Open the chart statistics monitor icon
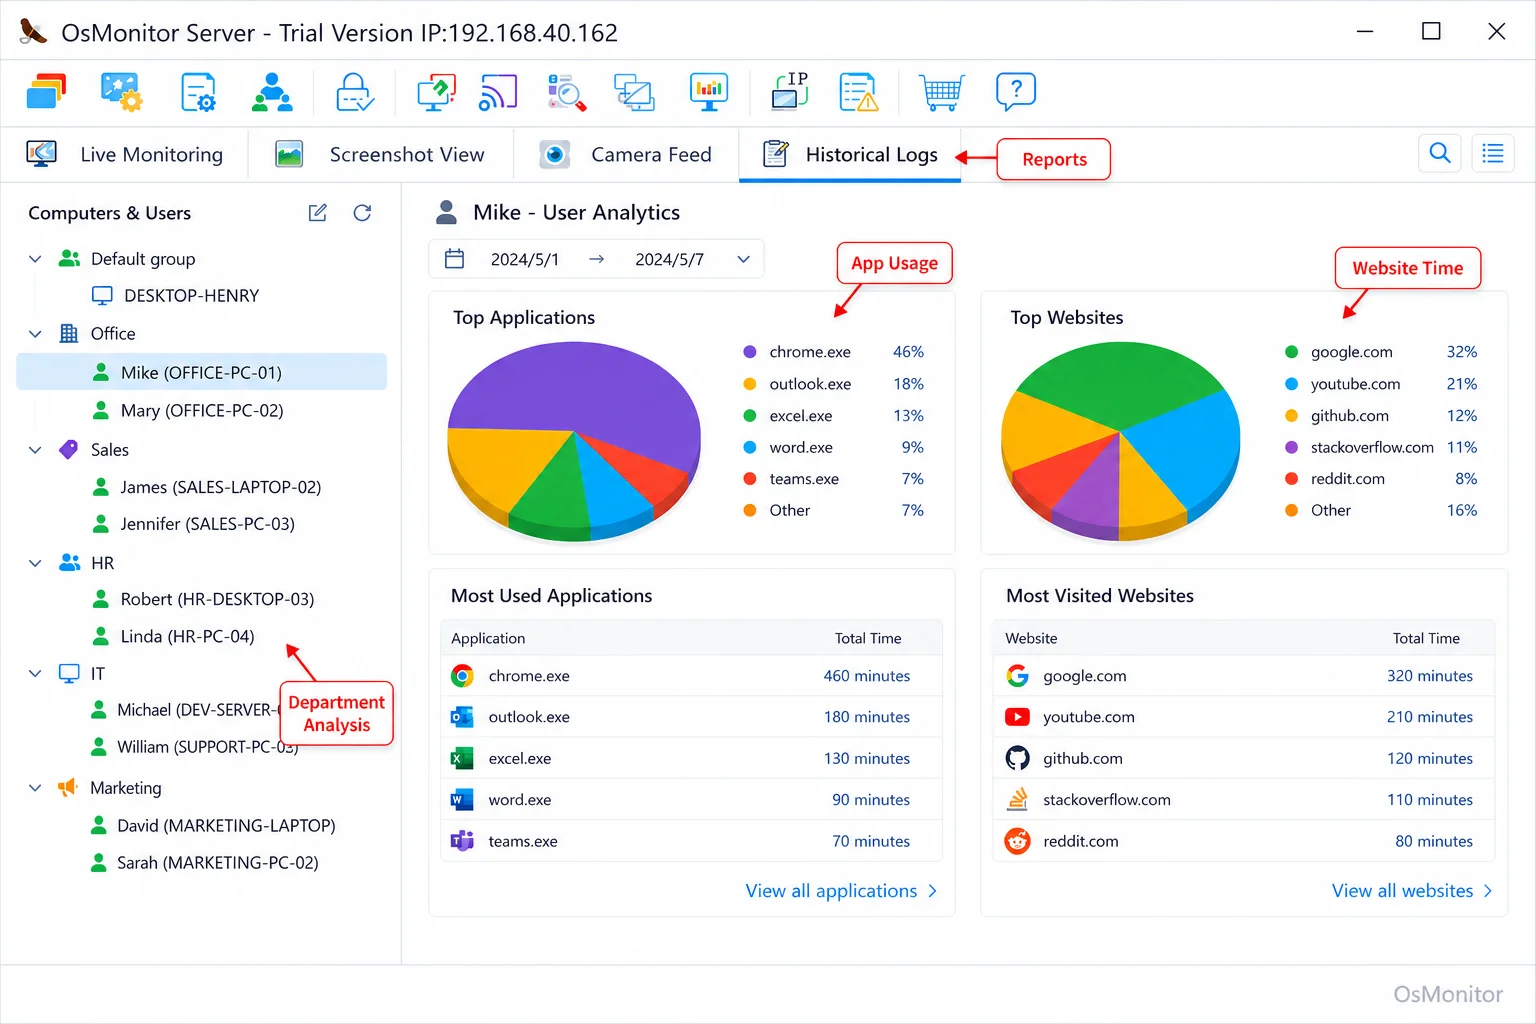Screen dimensions: 1536x1024 pos(709,91)
